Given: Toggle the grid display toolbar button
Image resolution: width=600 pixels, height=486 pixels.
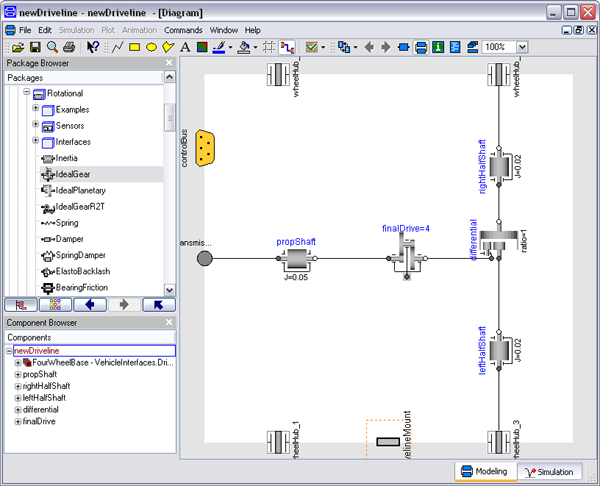Looking at the screenshot, I should (x=269, y=47).
